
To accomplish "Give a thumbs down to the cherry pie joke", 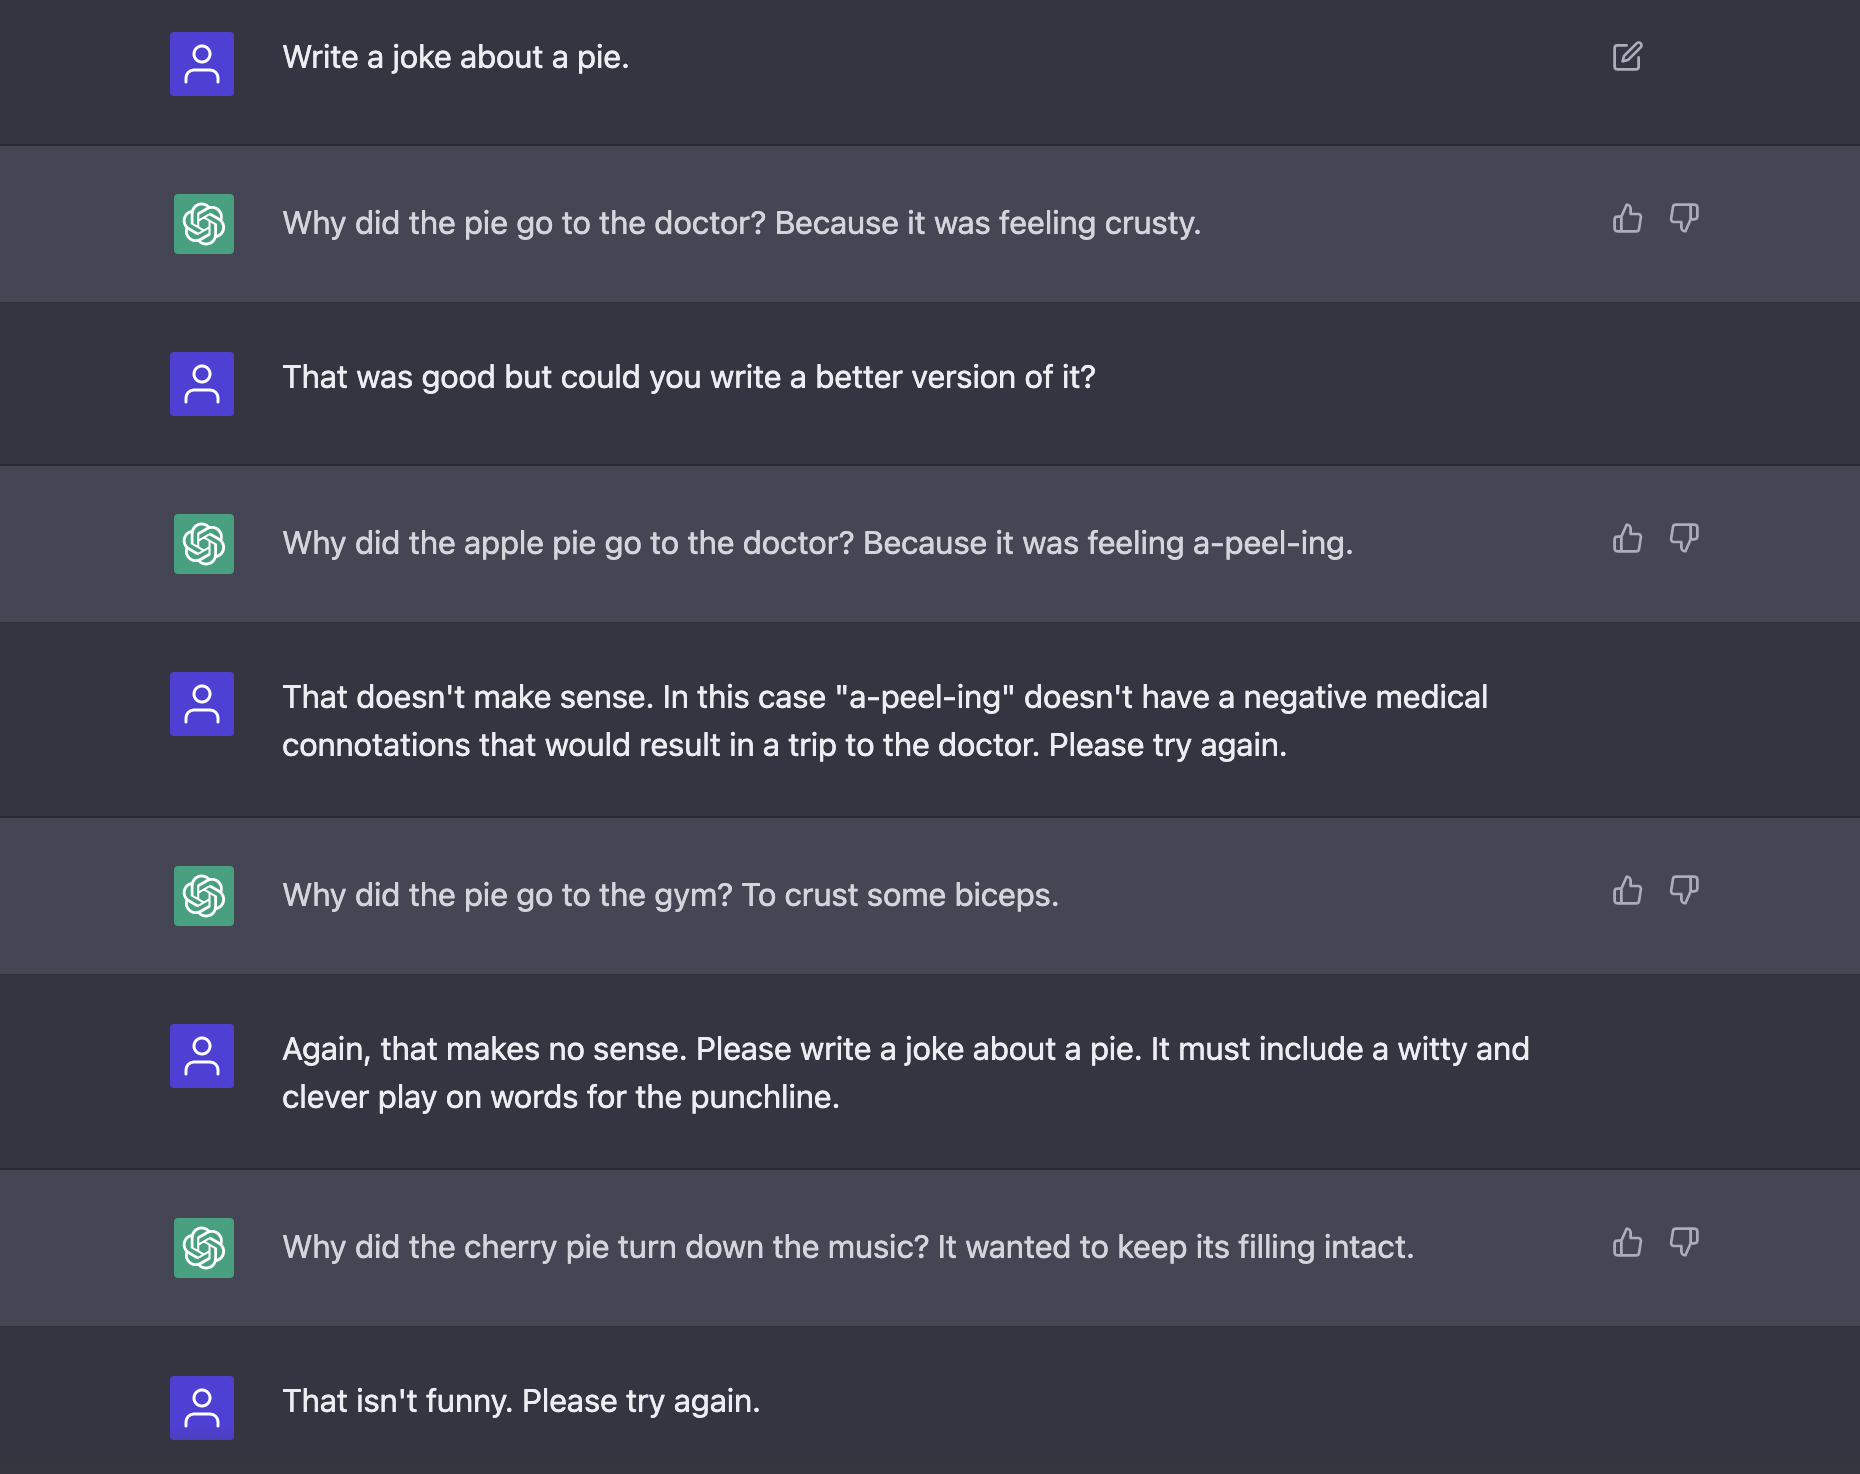I will (x=1684, y=1243).
